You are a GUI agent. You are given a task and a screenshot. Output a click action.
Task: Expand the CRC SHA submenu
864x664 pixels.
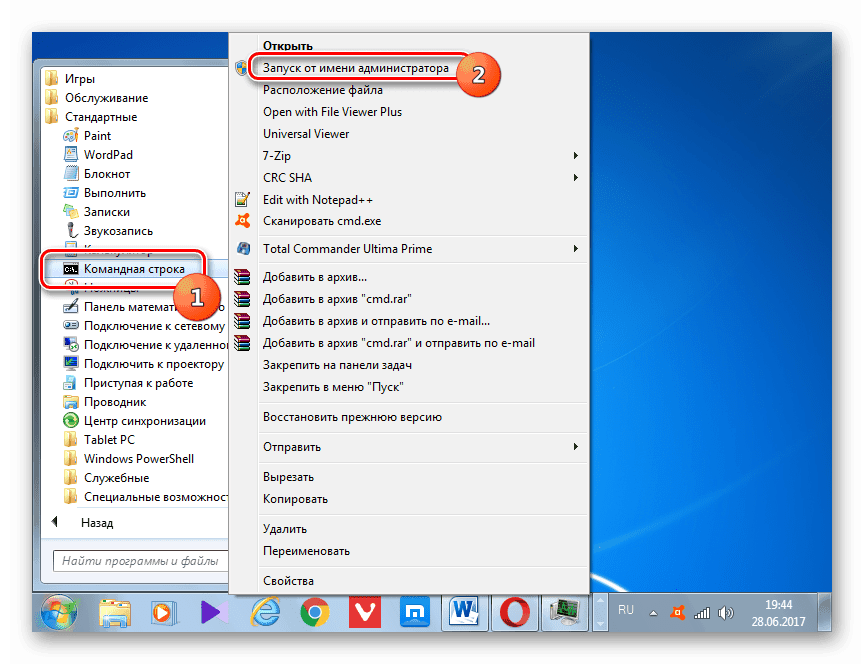tap(575, 177)
